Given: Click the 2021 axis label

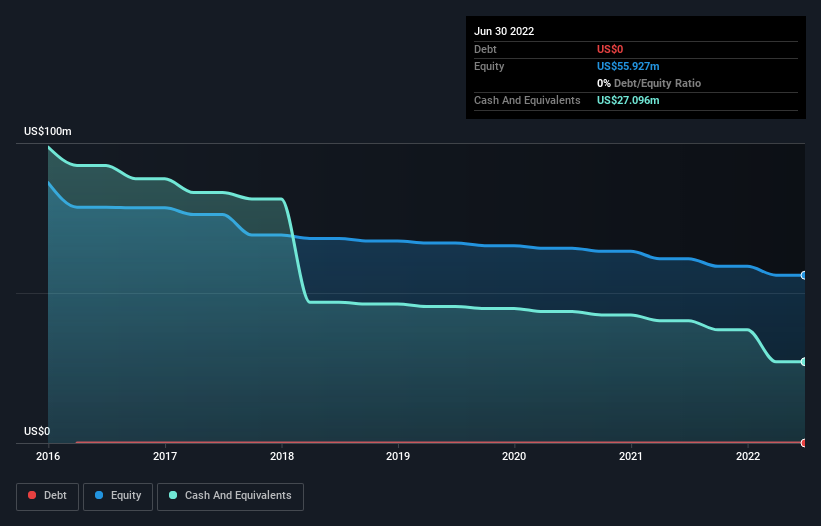Looking at the screenshot, I should coord(631,456).
